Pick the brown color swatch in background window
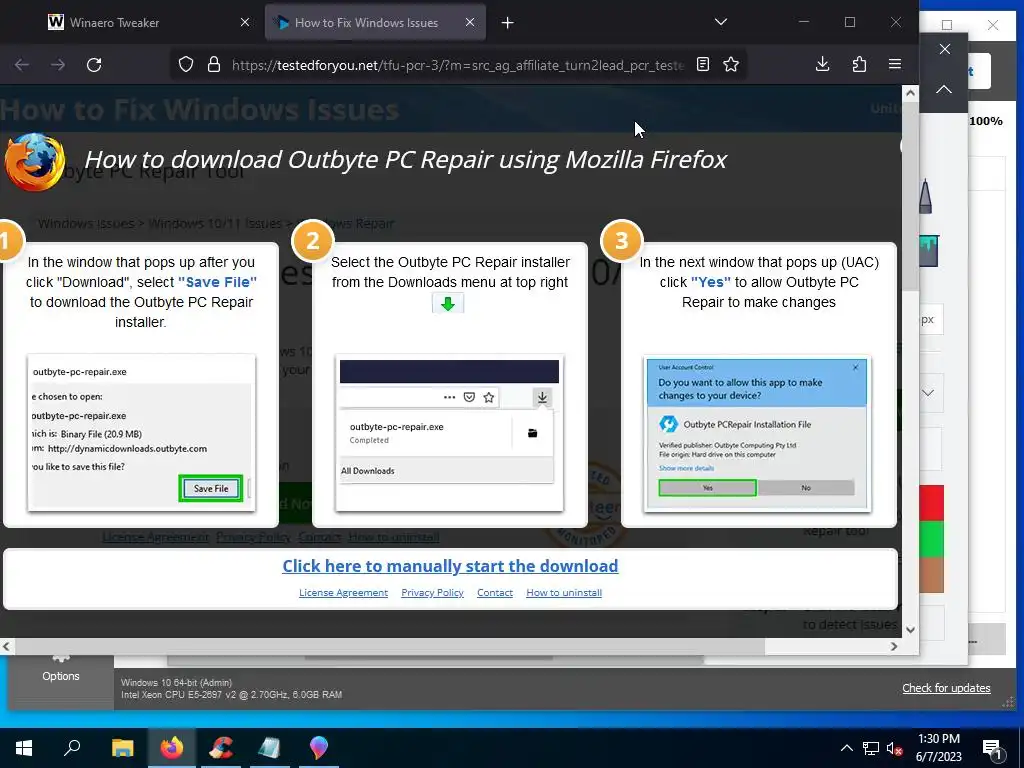Screen dimensions: 1024x768 [x=931, y=575]
